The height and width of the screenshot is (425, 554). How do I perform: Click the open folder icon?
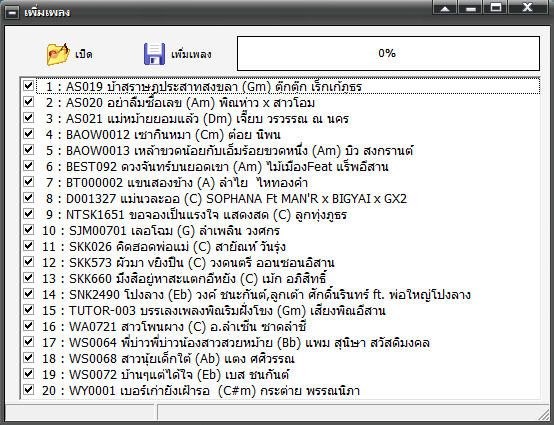(x=58, y=54)
